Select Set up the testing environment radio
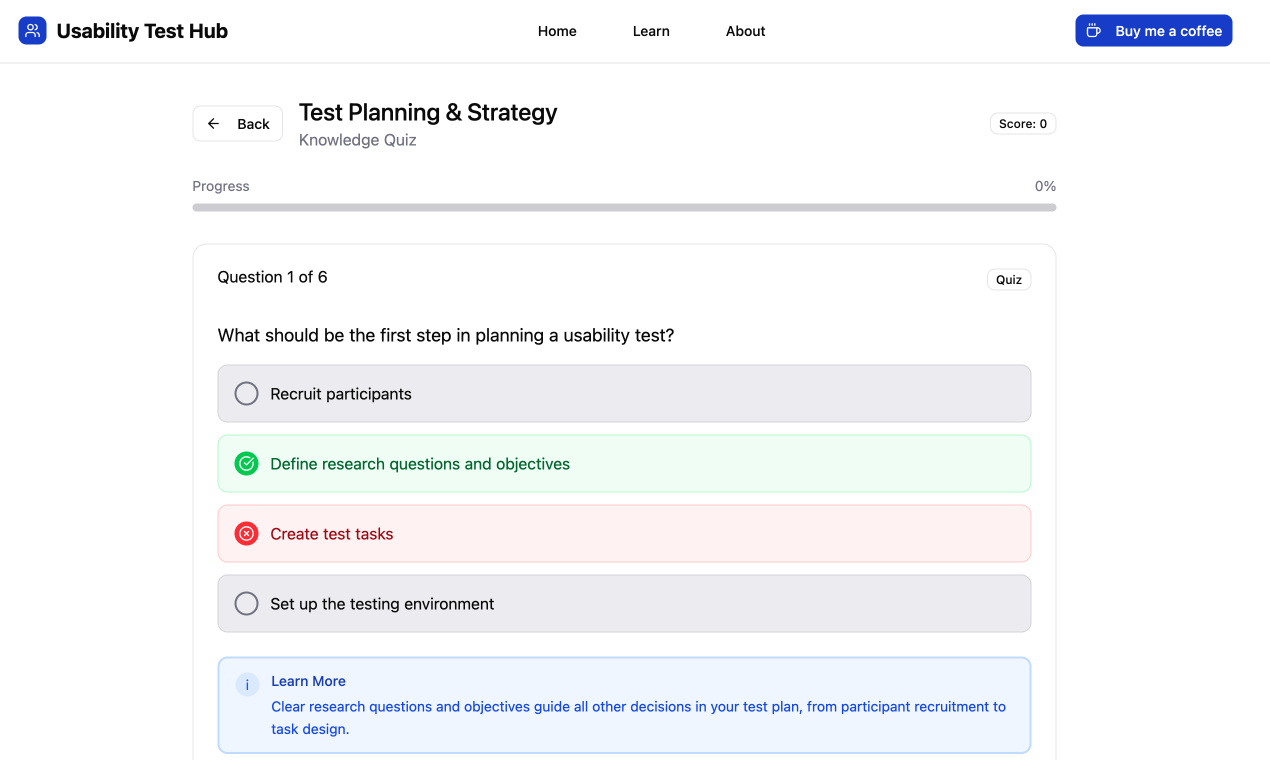This screenshot has width=1270, height=760. [x=246, y=604]
